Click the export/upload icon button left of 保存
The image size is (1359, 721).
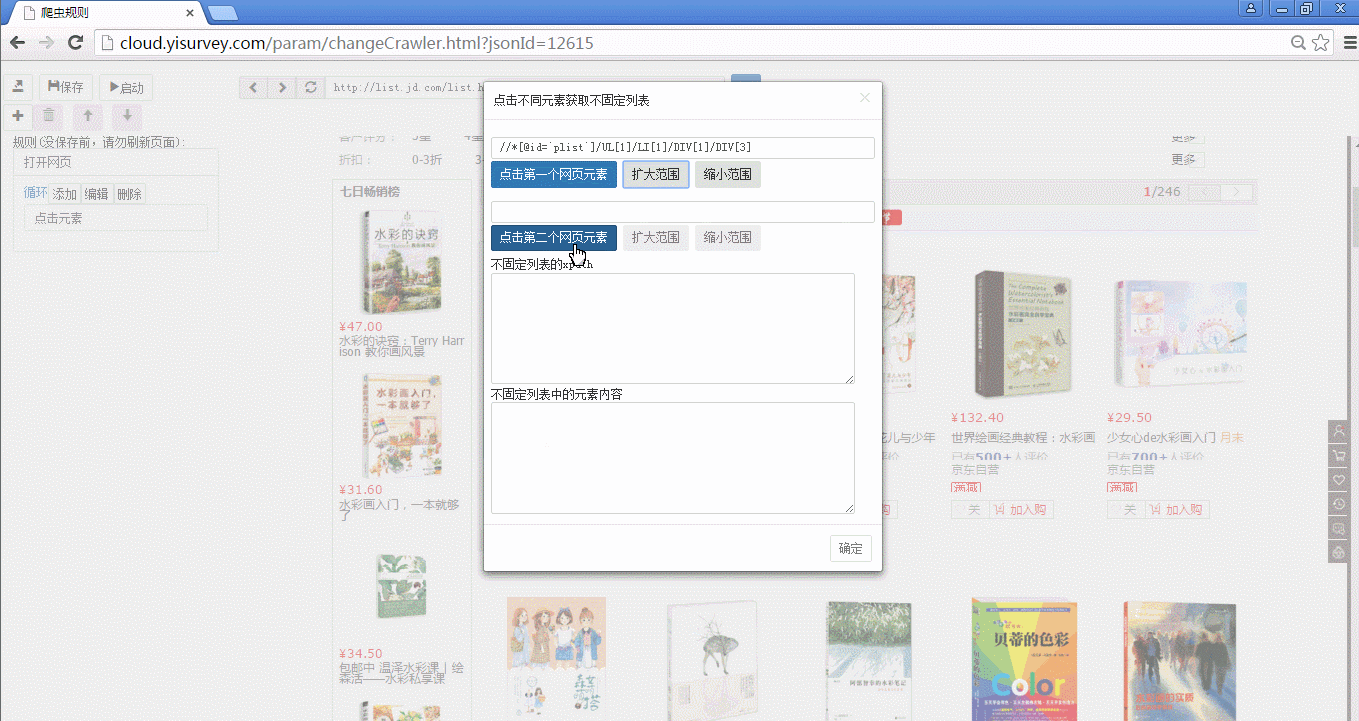[18, 87]
